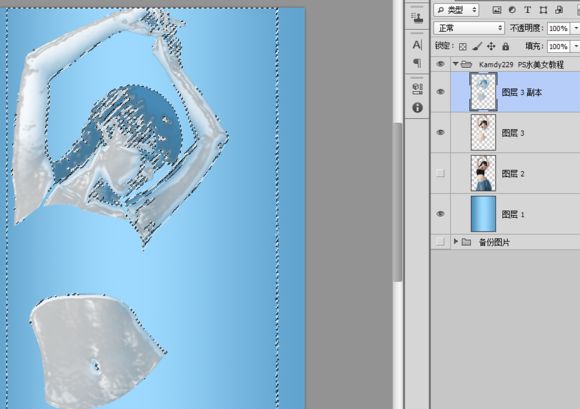The height and width of the screenshot is (409, 580).
Task: Click the 不透明度 opacity value field
Action: (x=558, y=28)
